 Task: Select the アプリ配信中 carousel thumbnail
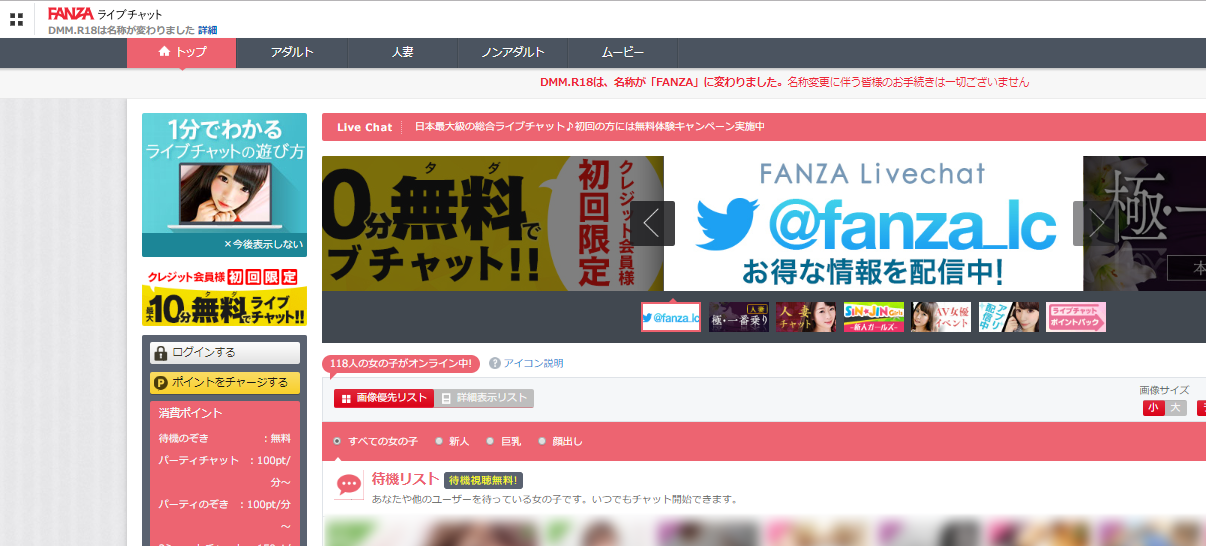tap(1009, 317)
